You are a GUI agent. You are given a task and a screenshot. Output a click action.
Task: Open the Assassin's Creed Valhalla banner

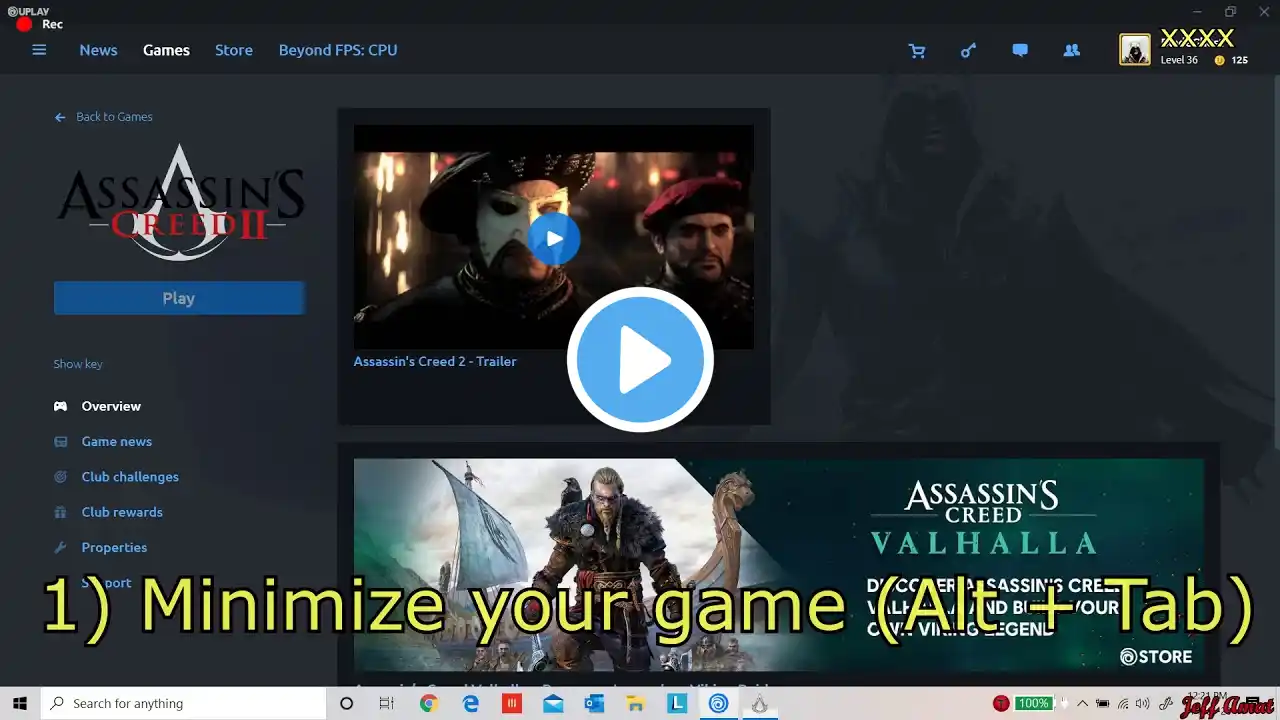point(779,565)
